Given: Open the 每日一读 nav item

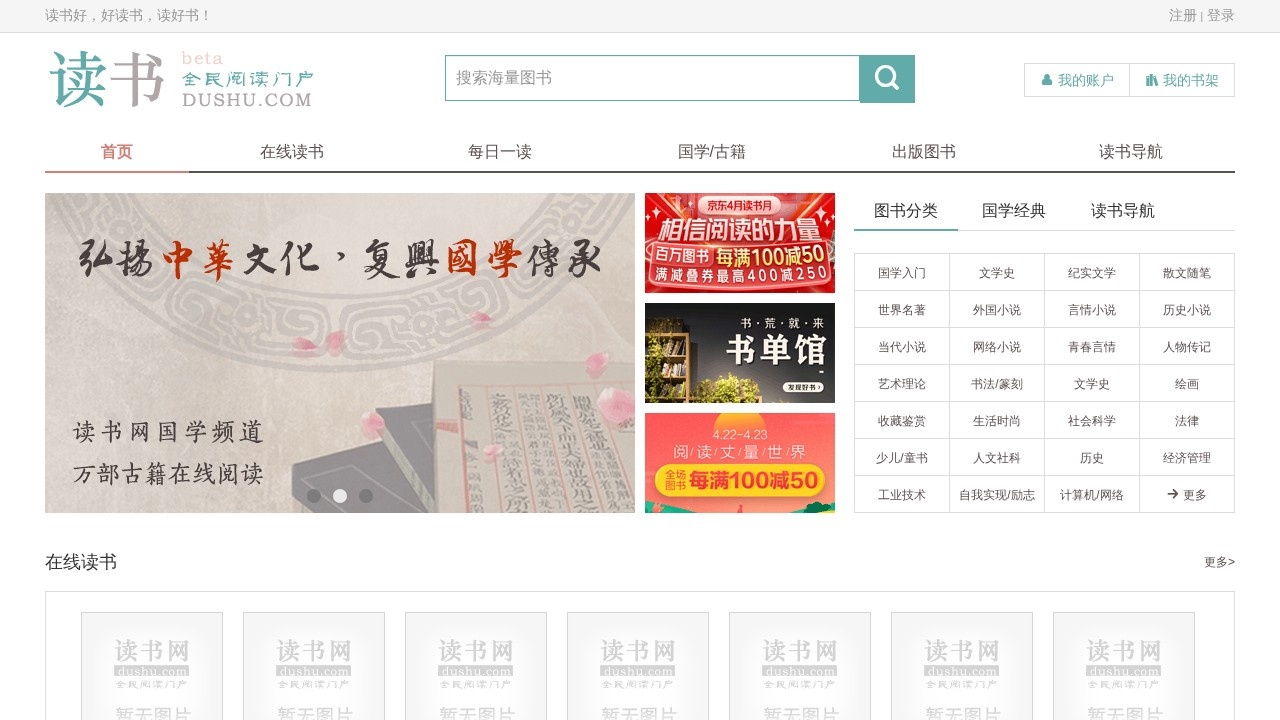Looking at the screenshot, I should click(x=500, y=152).
